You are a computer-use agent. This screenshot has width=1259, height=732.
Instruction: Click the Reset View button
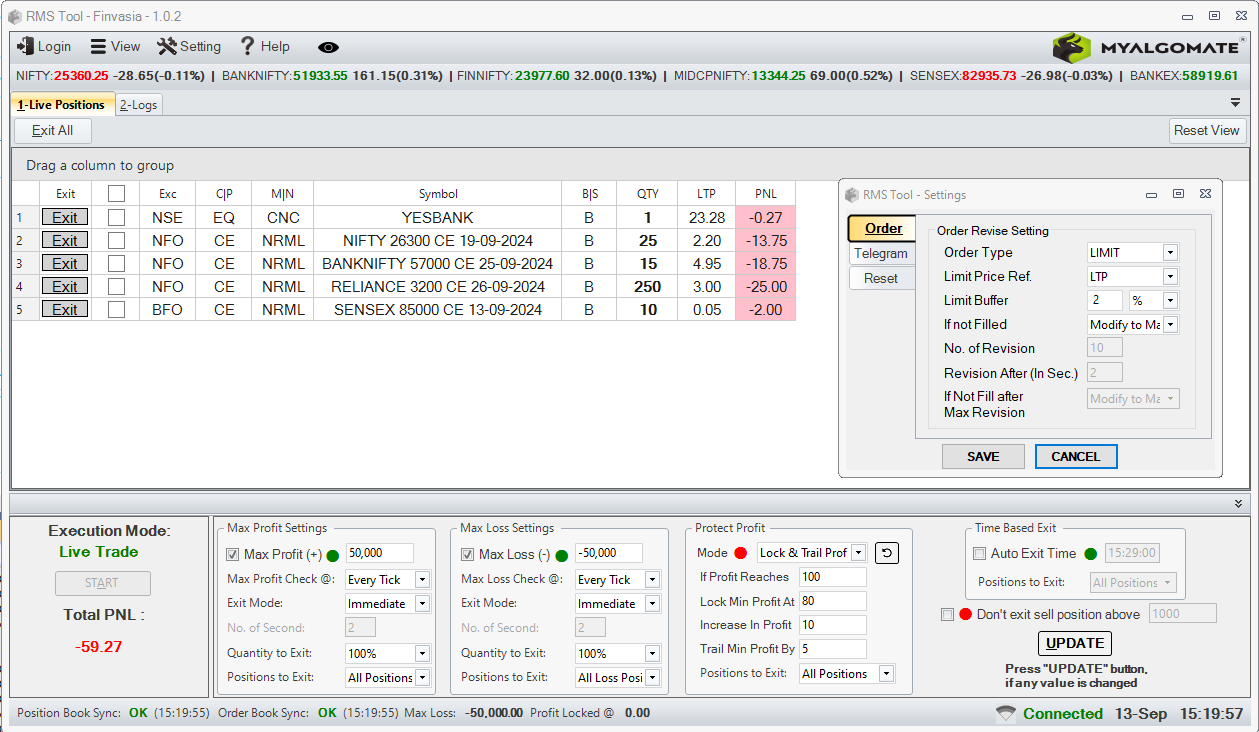point(1207,131)
